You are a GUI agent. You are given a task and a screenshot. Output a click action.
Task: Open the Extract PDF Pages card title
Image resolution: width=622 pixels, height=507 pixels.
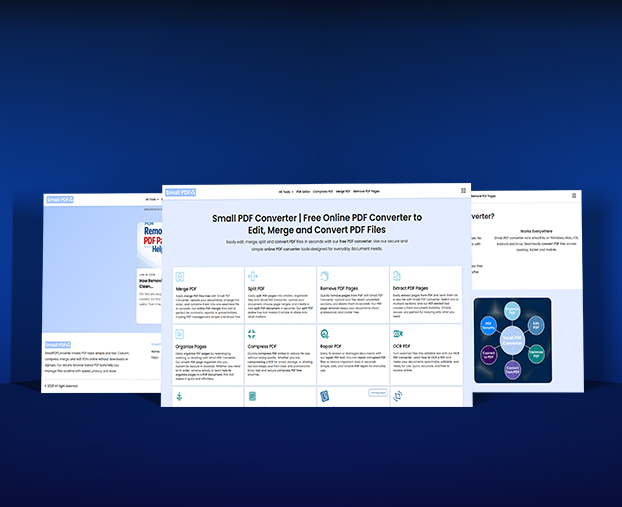tap(411, 288)
